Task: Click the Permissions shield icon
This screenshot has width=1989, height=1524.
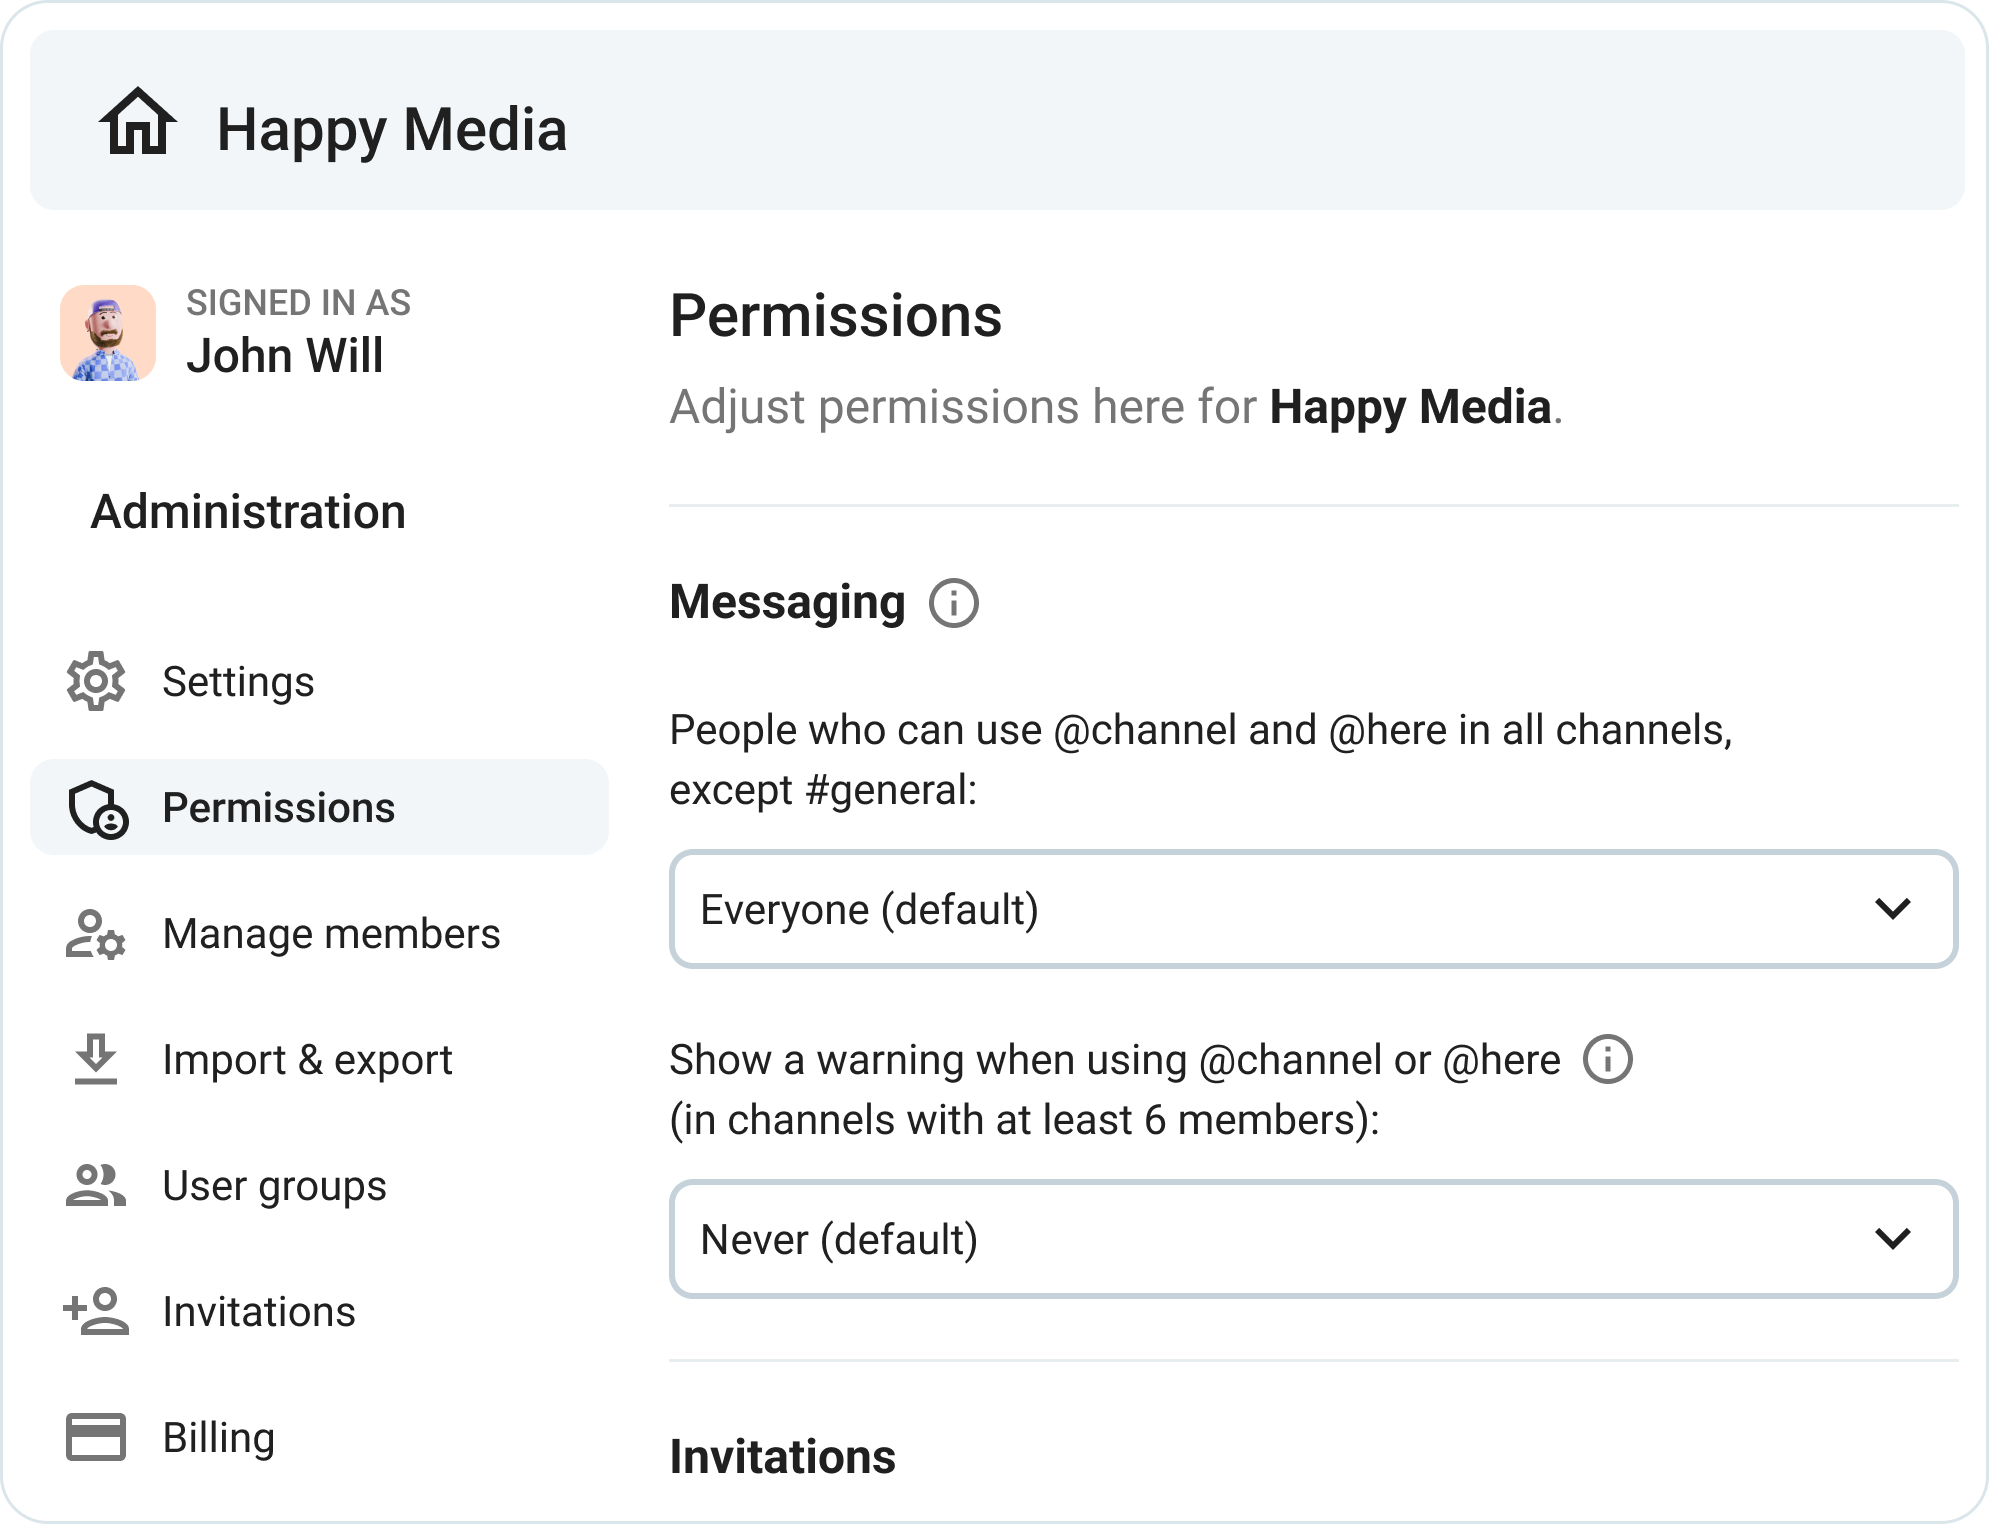Action: (97, 808)
